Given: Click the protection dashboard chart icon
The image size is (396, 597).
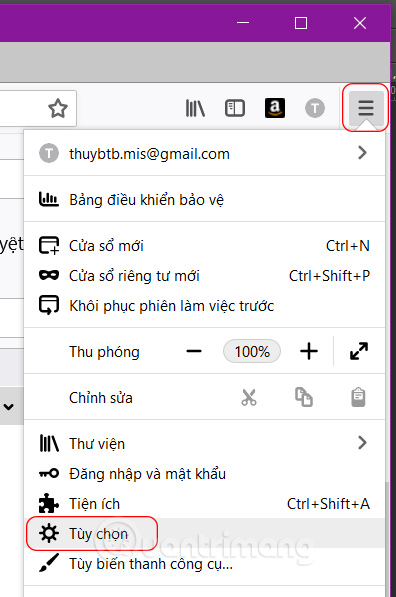Looking at the screenshot, I should point(49,199).
